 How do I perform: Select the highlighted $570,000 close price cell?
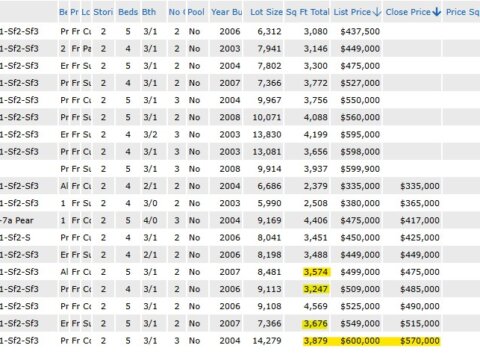420,341
